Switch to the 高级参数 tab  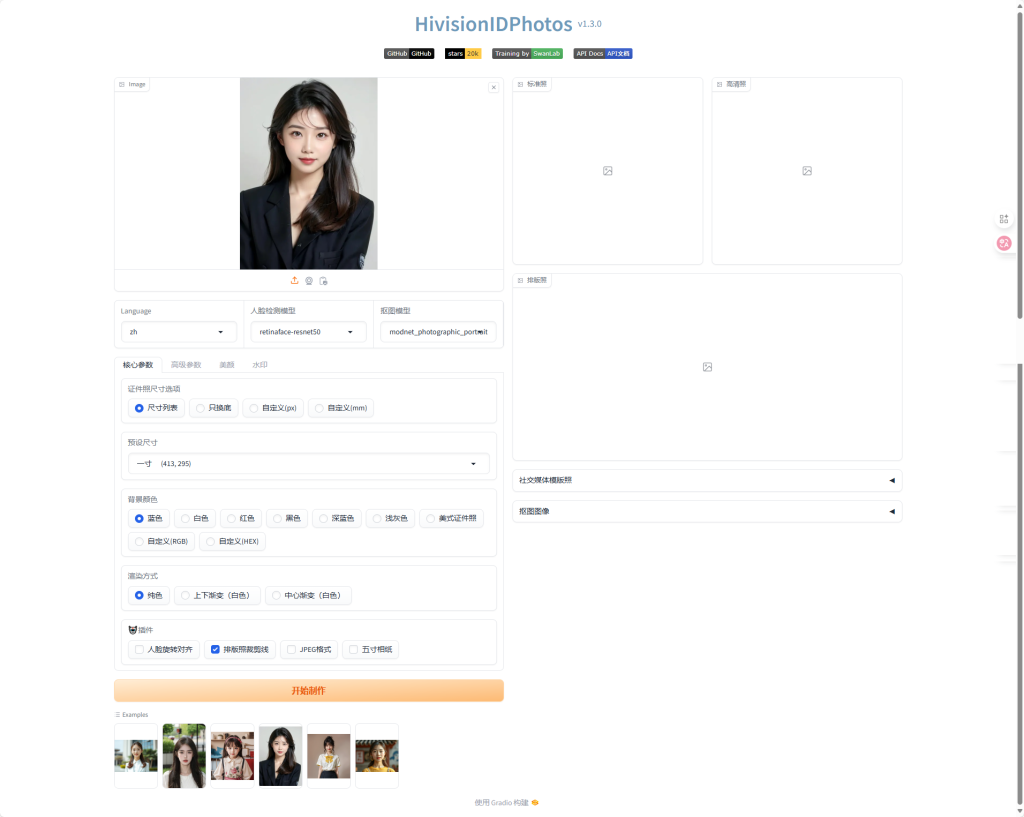click(x=185, y=365)
